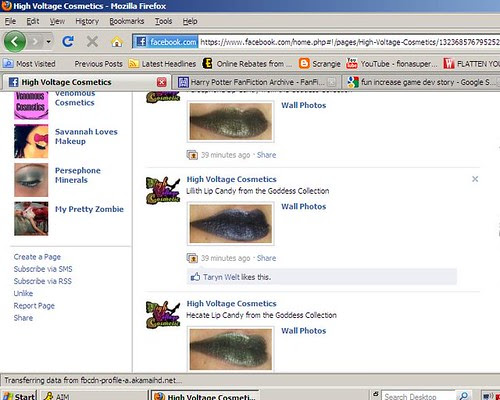Image resolution: width=500 pixels, height=400 pixels.
Task: Open the Previous Posts bookmark
Action: (98, 63)
